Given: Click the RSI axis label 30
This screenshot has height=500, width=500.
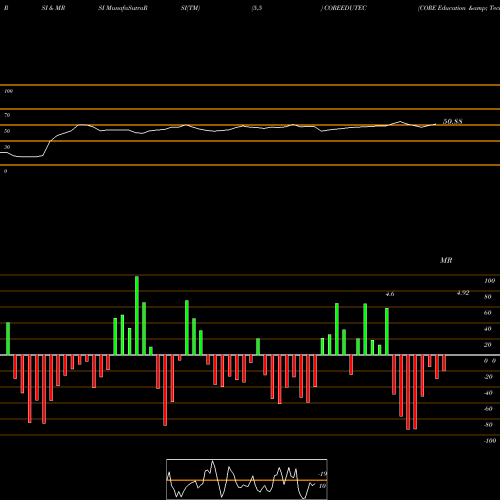Looking at the screenshot, I should [x=7, y=147].
